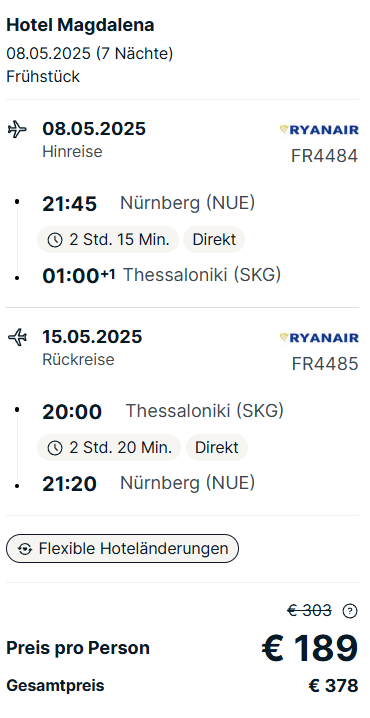Click the 08.05.2025 Hinreise date heading
Screen dimensions: 370x718
coord(94,129)
